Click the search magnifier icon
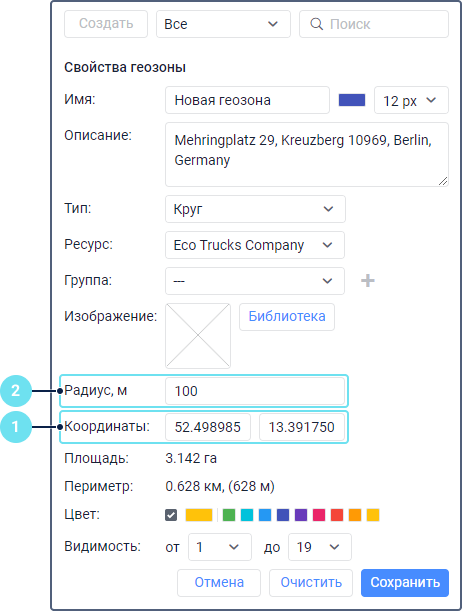Image resolution: width=462 pixels, height=611 pixels. coord(316,24)
